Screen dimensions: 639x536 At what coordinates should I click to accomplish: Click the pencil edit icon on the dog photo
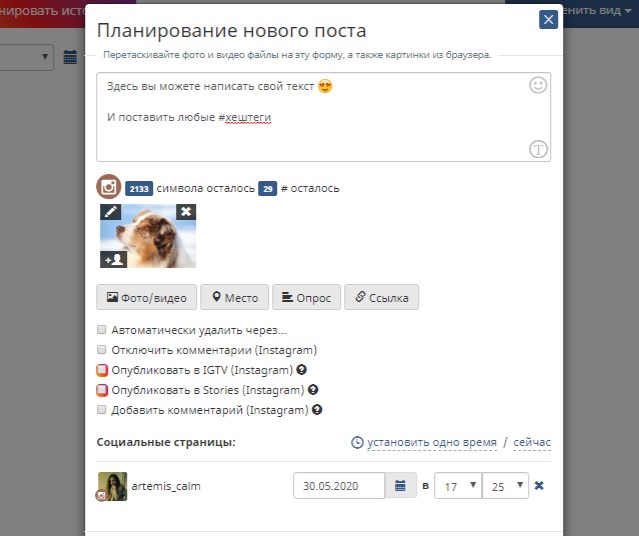pyautogui.click(x=110, y=212)
